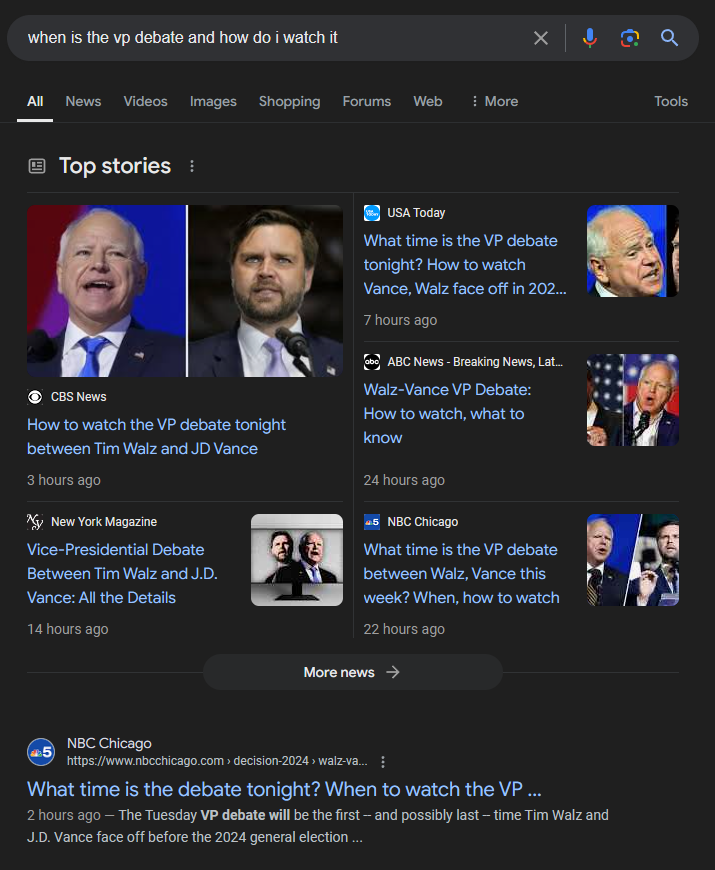715x870 pixels.
Task: Click the 'ABC News - Breaking News' source label
Action: [x=475, y=362]
